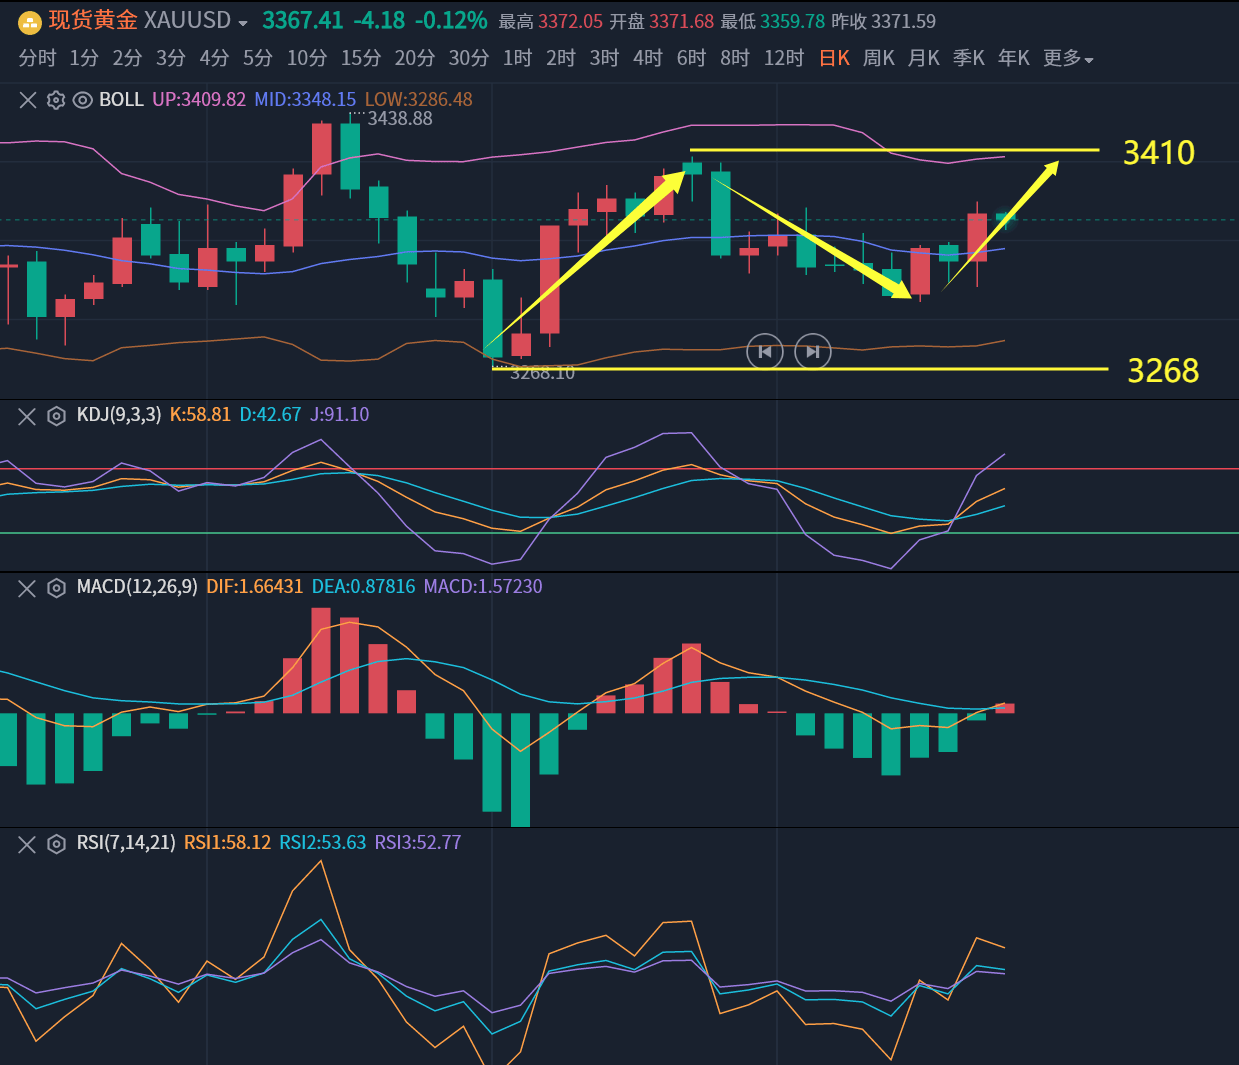This screenshot has width=1239, height=1065.
Task: Open MACD settings hexagon icon
Action: click(57, 588)
